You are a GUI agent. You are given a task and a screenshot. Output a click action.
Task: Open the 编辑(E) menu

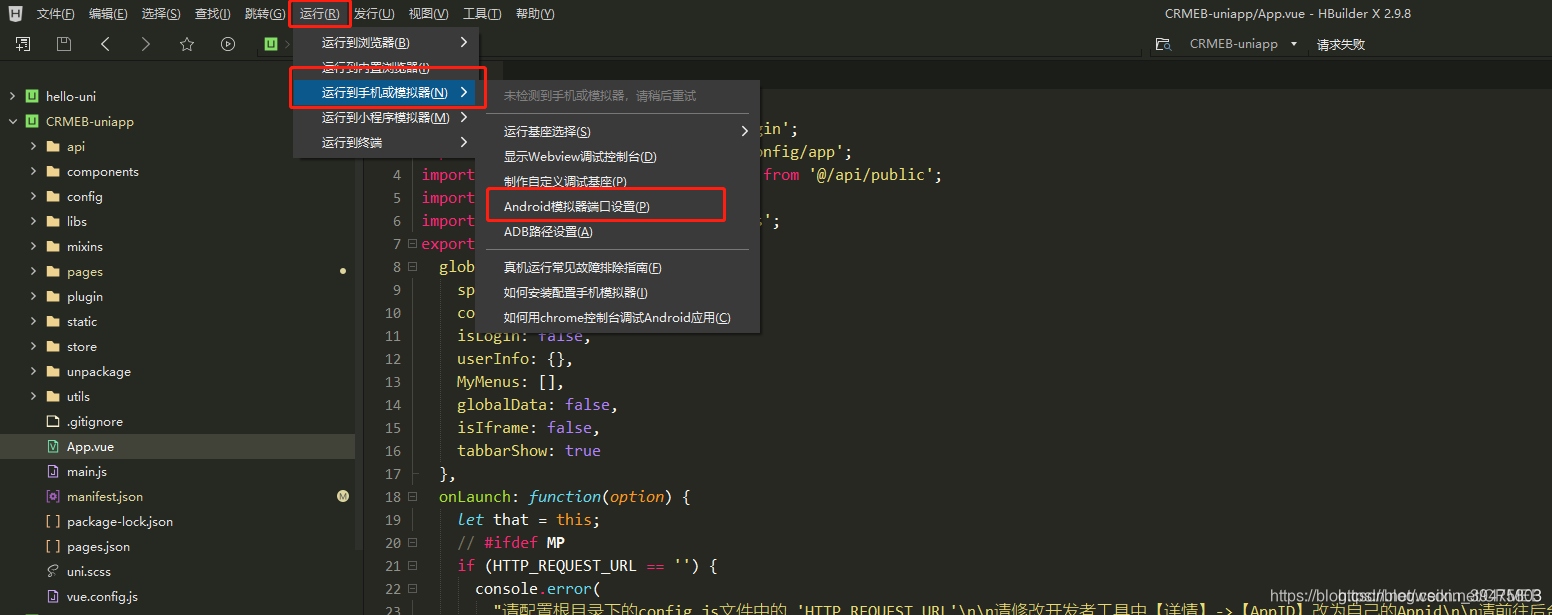[108, 14]
